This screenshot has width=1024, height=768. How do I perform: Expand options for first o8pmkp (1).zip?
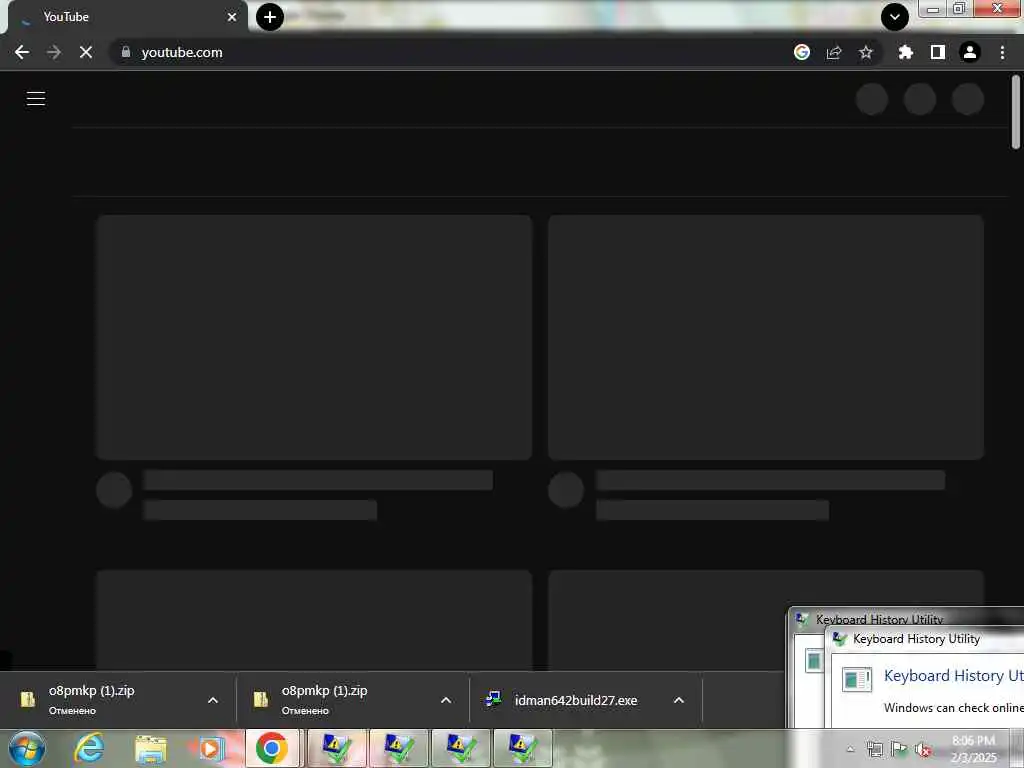point(213,700)
